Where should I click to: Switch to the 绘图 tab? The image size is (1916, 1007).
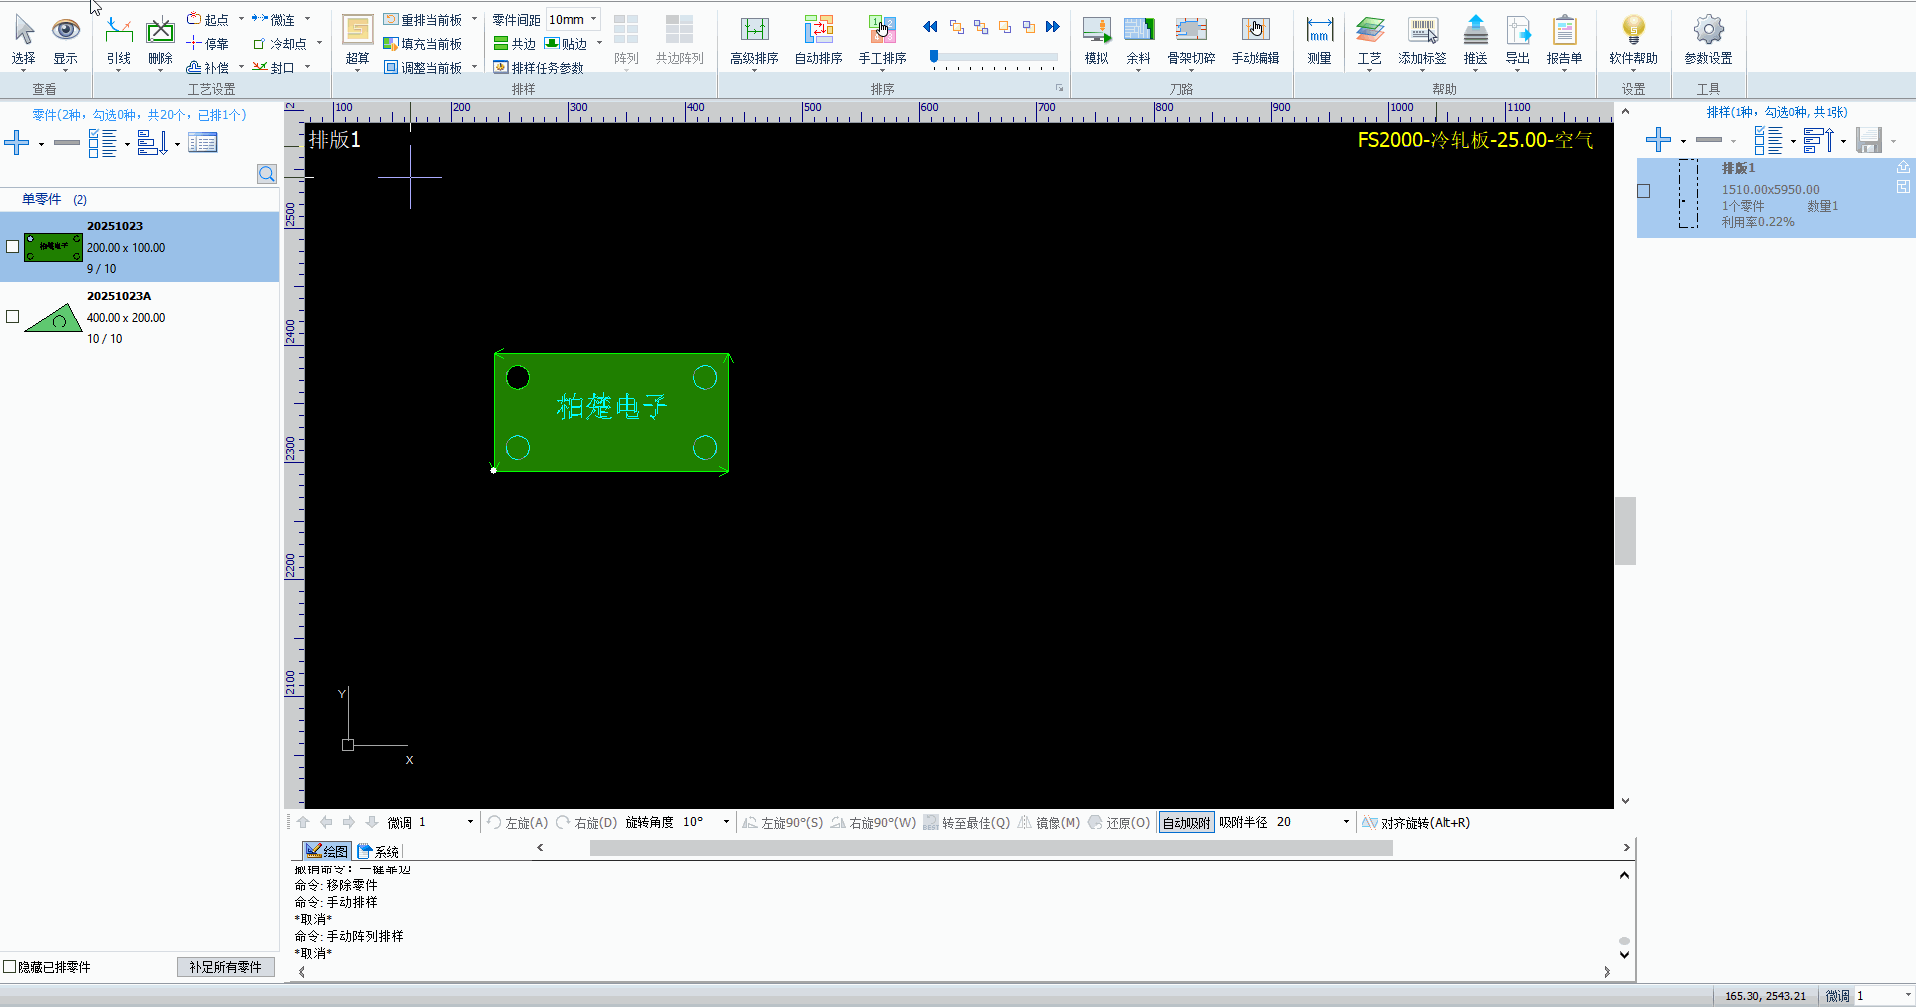[x=327, y=851]
